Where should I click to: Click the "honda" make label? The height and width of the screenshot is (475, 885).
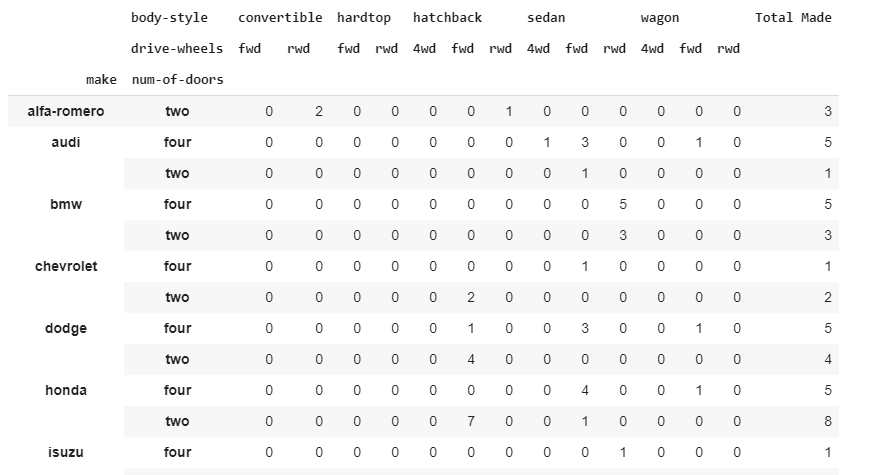[66, 390]
